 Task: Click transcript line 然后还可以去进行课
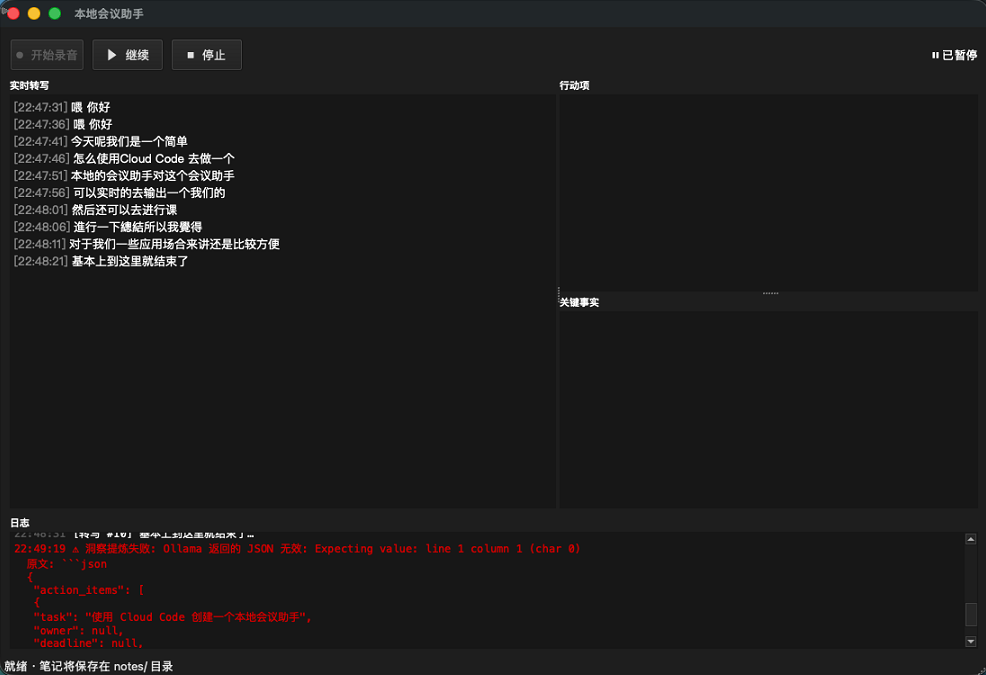pos(95,209)
